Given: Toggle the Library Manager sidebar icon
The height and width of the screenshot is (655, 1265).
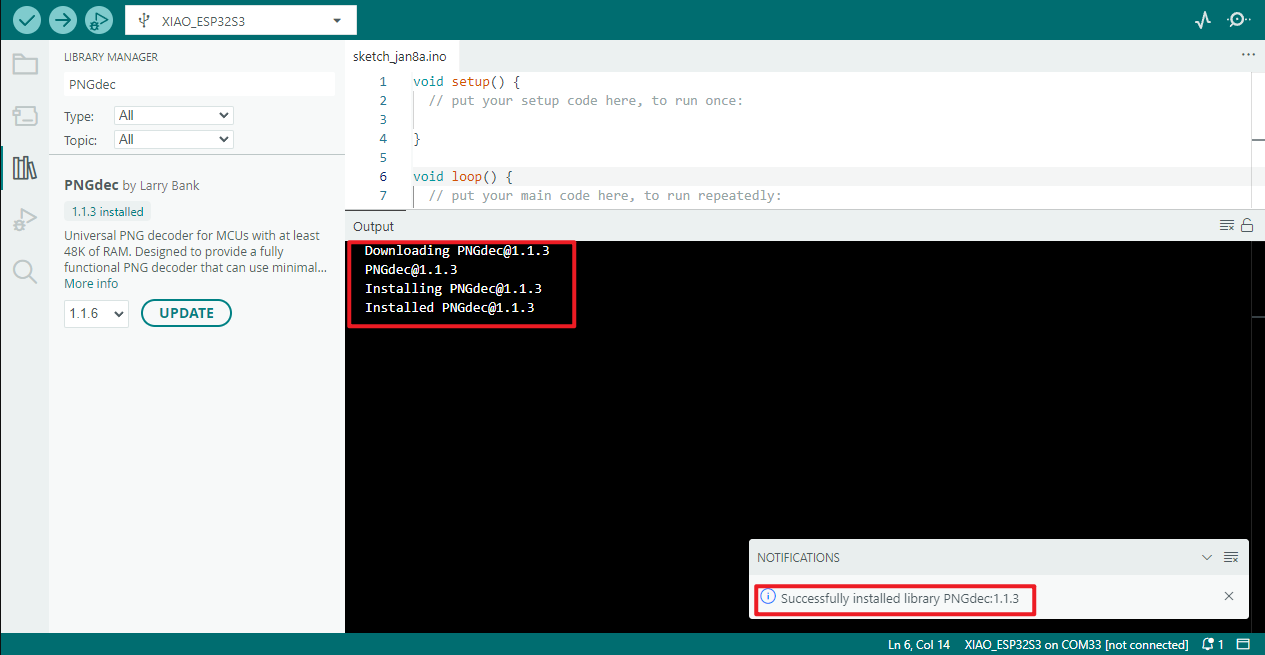Looking at the screenshot, I should pos(24,168).
